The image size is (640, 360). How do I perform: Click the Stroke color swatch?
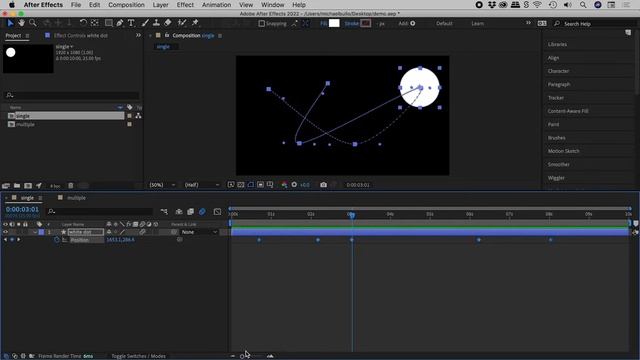(x=365, y=23)
